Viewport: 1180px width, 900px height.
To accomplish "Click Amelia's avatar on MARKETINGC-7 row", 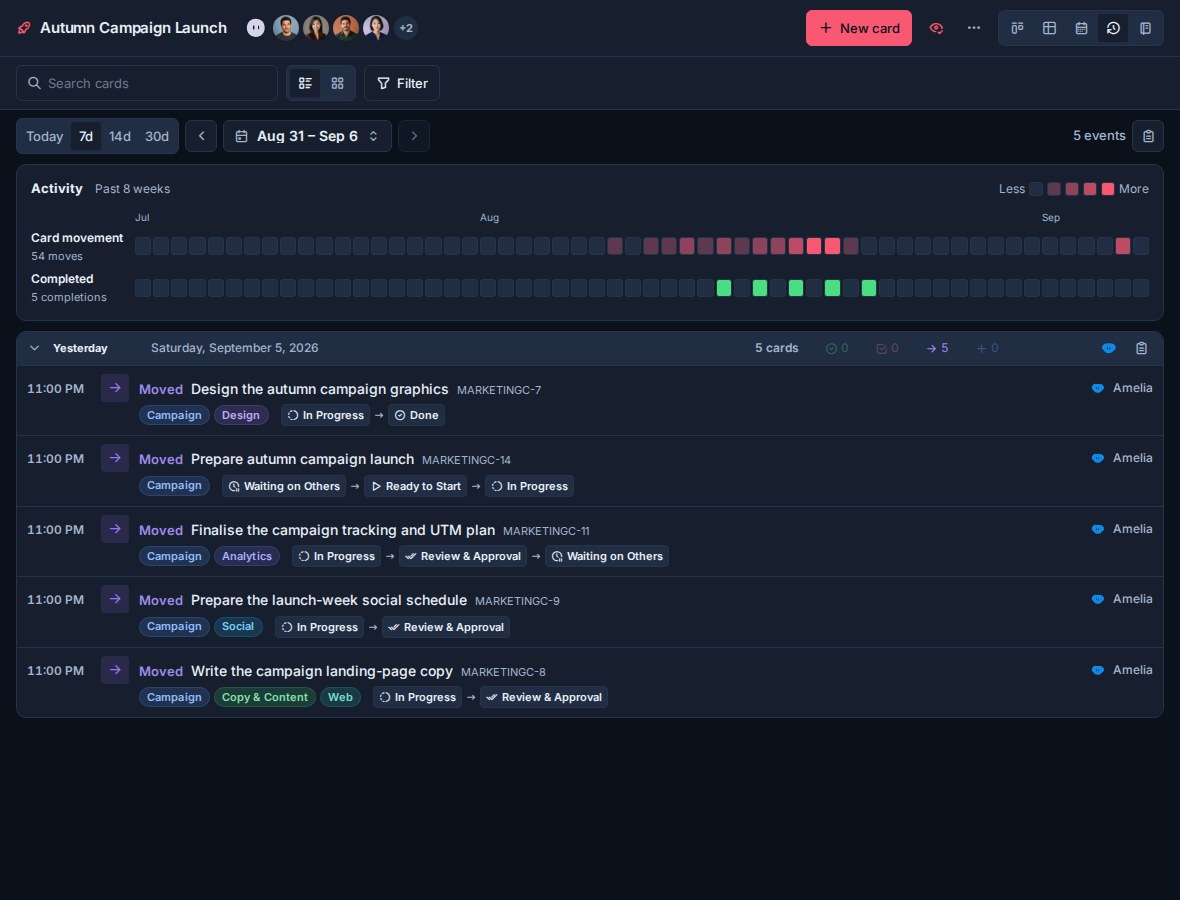I will [1098, 388].
